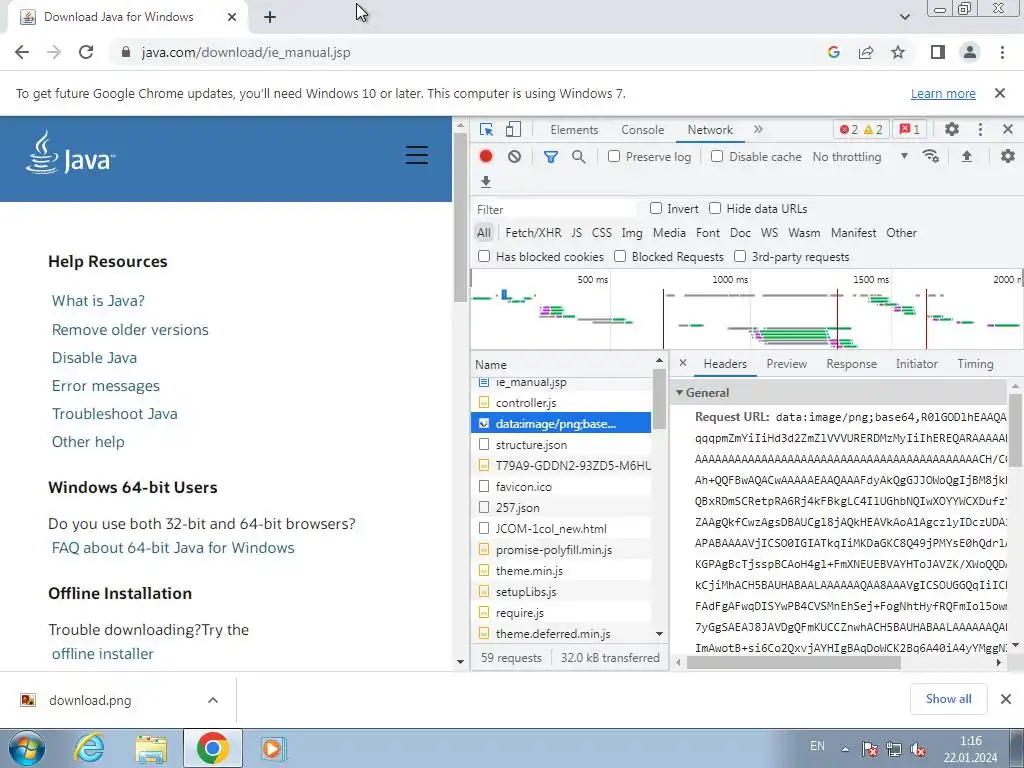The image size is (1024, 768).
Task: Open DevTools three-dot customize menu
Action: click(x=980, y=129)
